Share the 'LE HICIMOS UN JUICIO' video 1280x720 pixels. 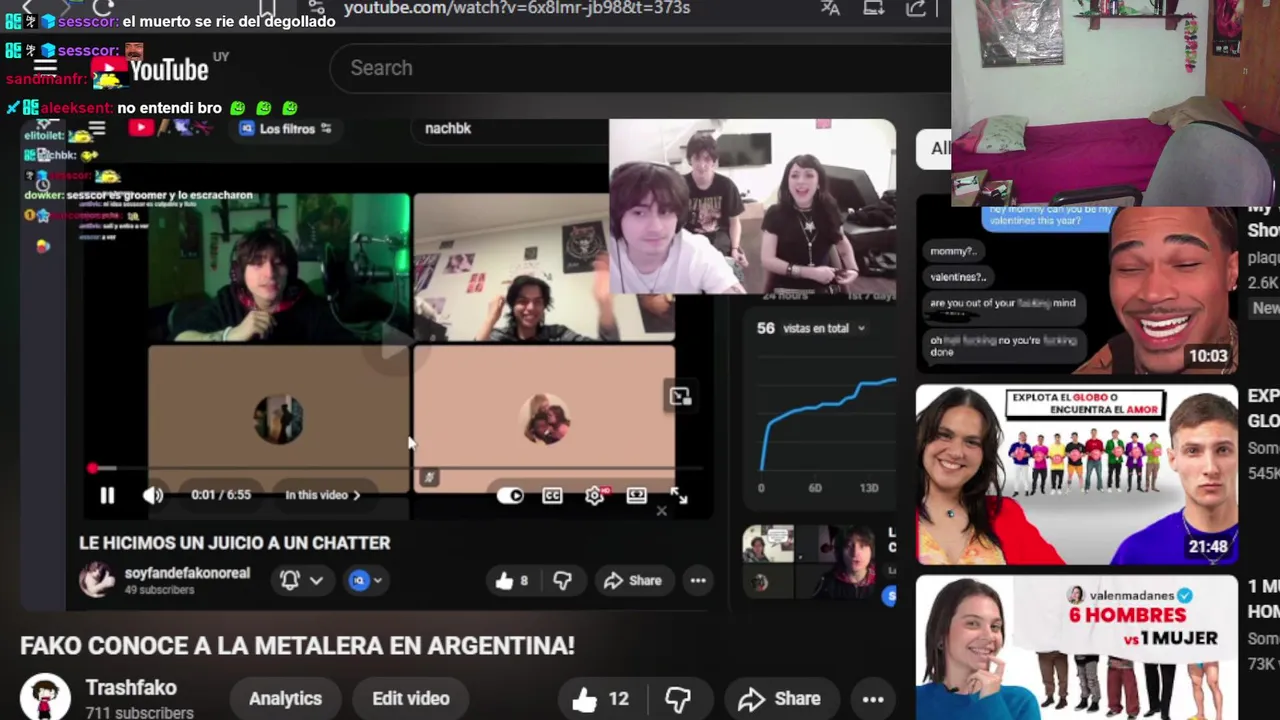[632, 580]
